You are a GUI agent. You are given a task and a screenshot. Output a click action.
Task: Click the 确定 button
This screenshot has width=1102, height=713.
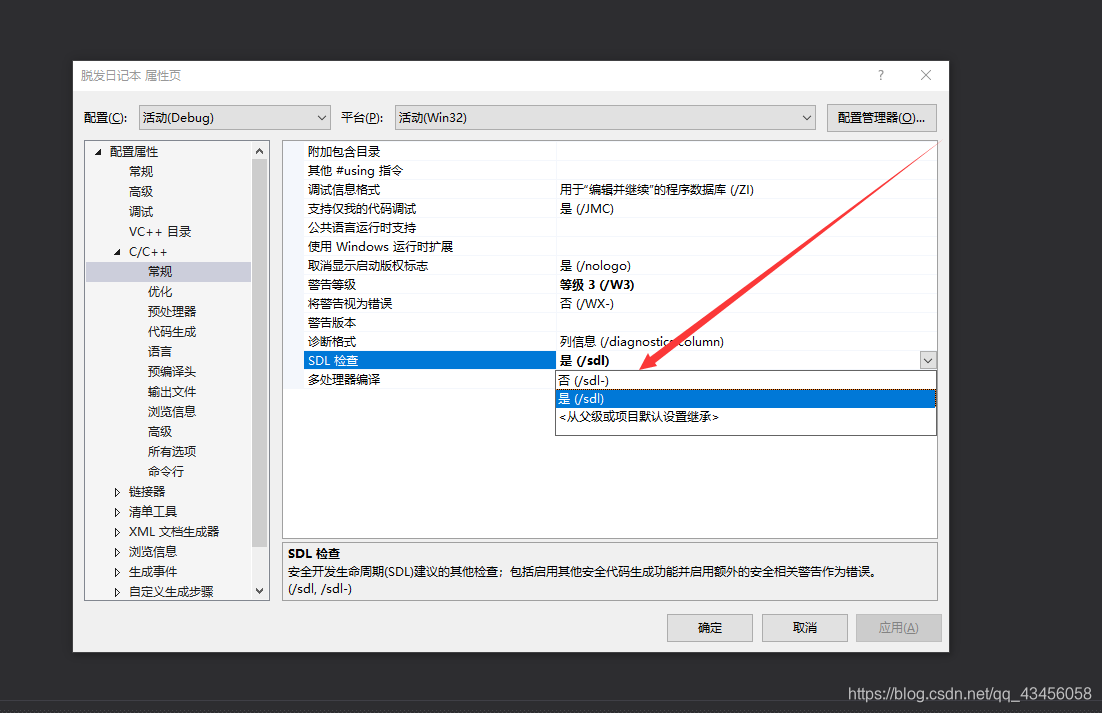710,627
